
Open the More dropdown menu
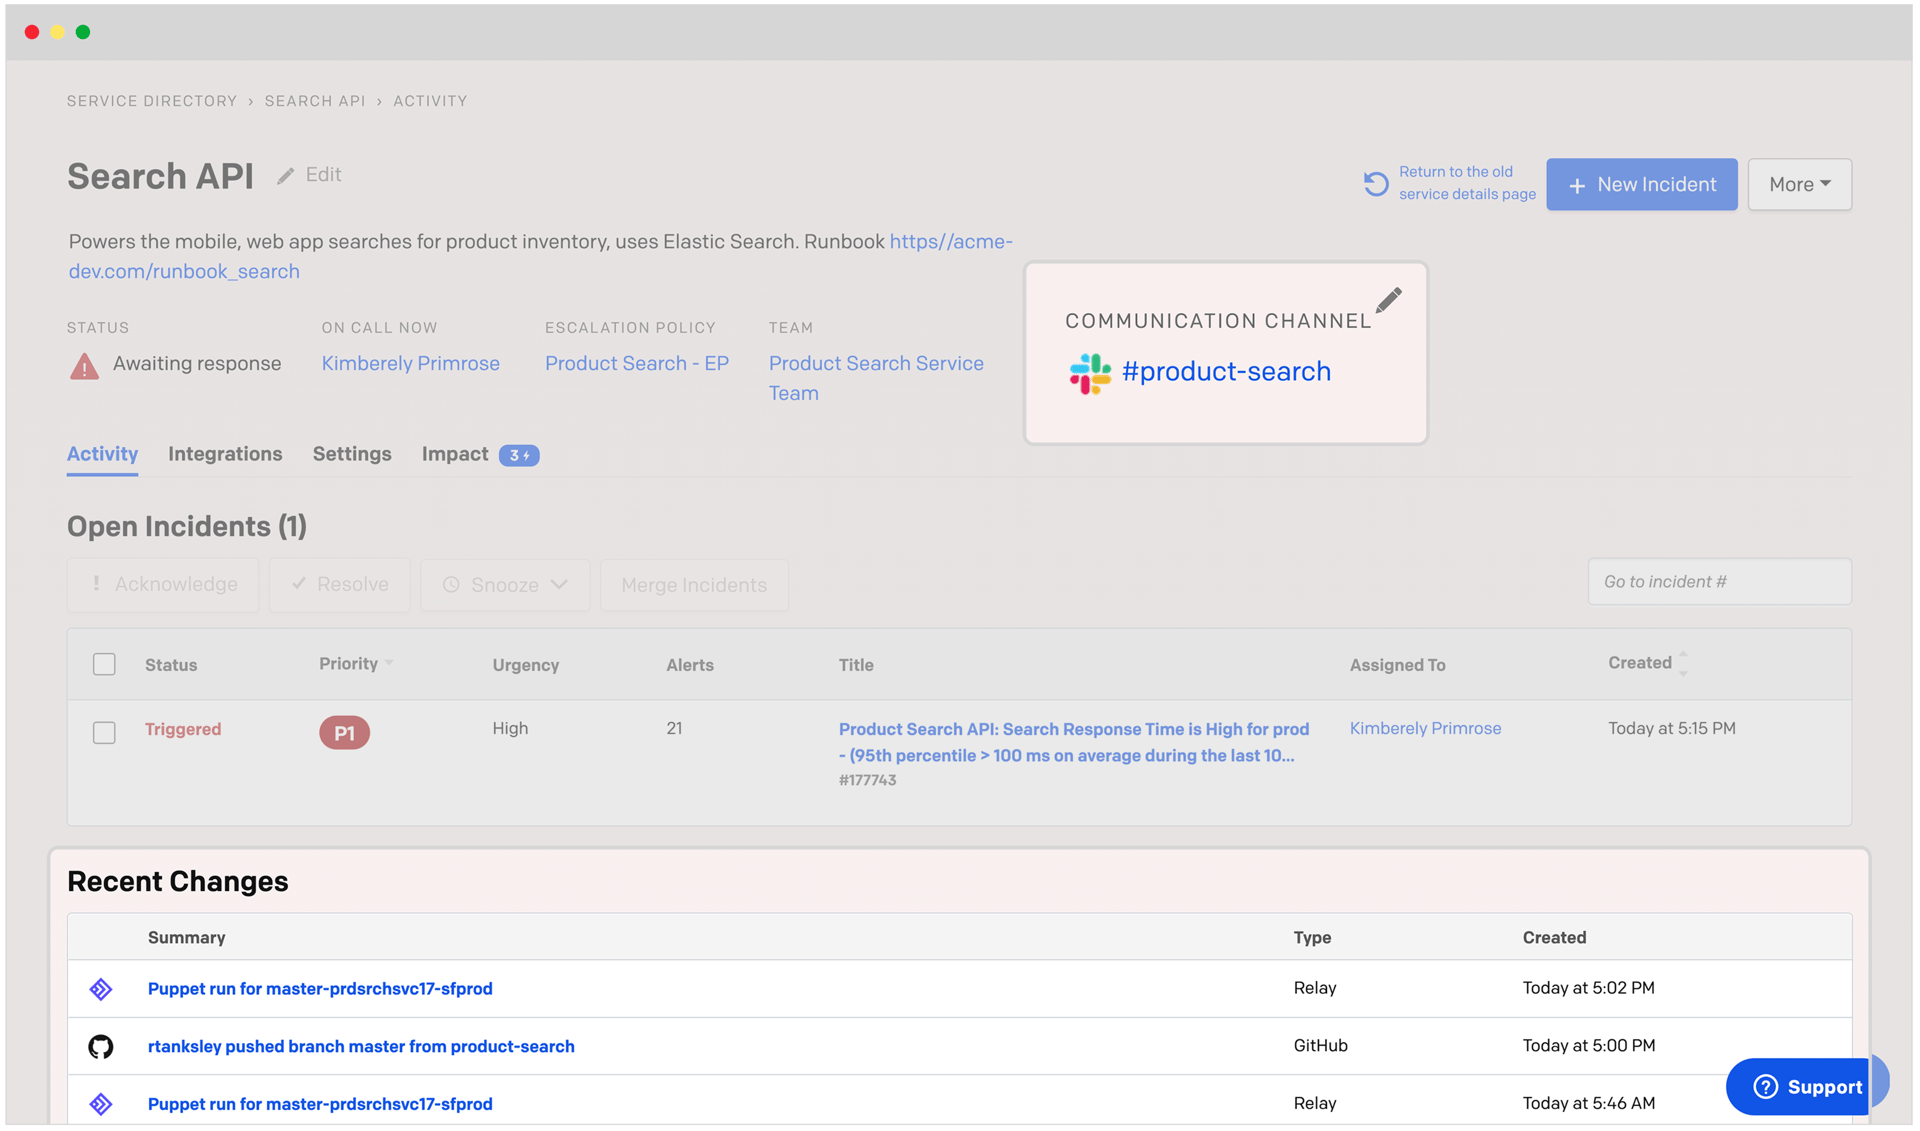pyautogui.click(x=1799, y=184)
